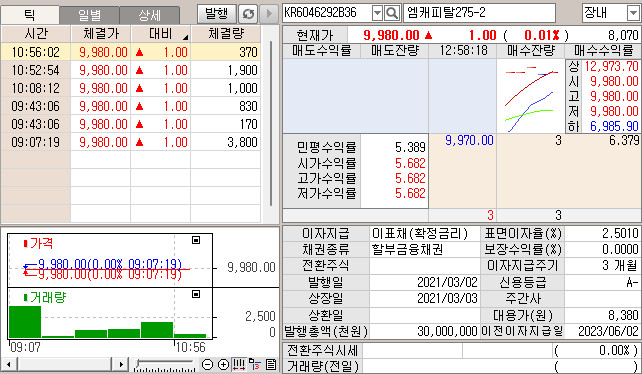Click the play arrow icon beside refresh
Screen dimensions: 642x374
tap(269, 14)
